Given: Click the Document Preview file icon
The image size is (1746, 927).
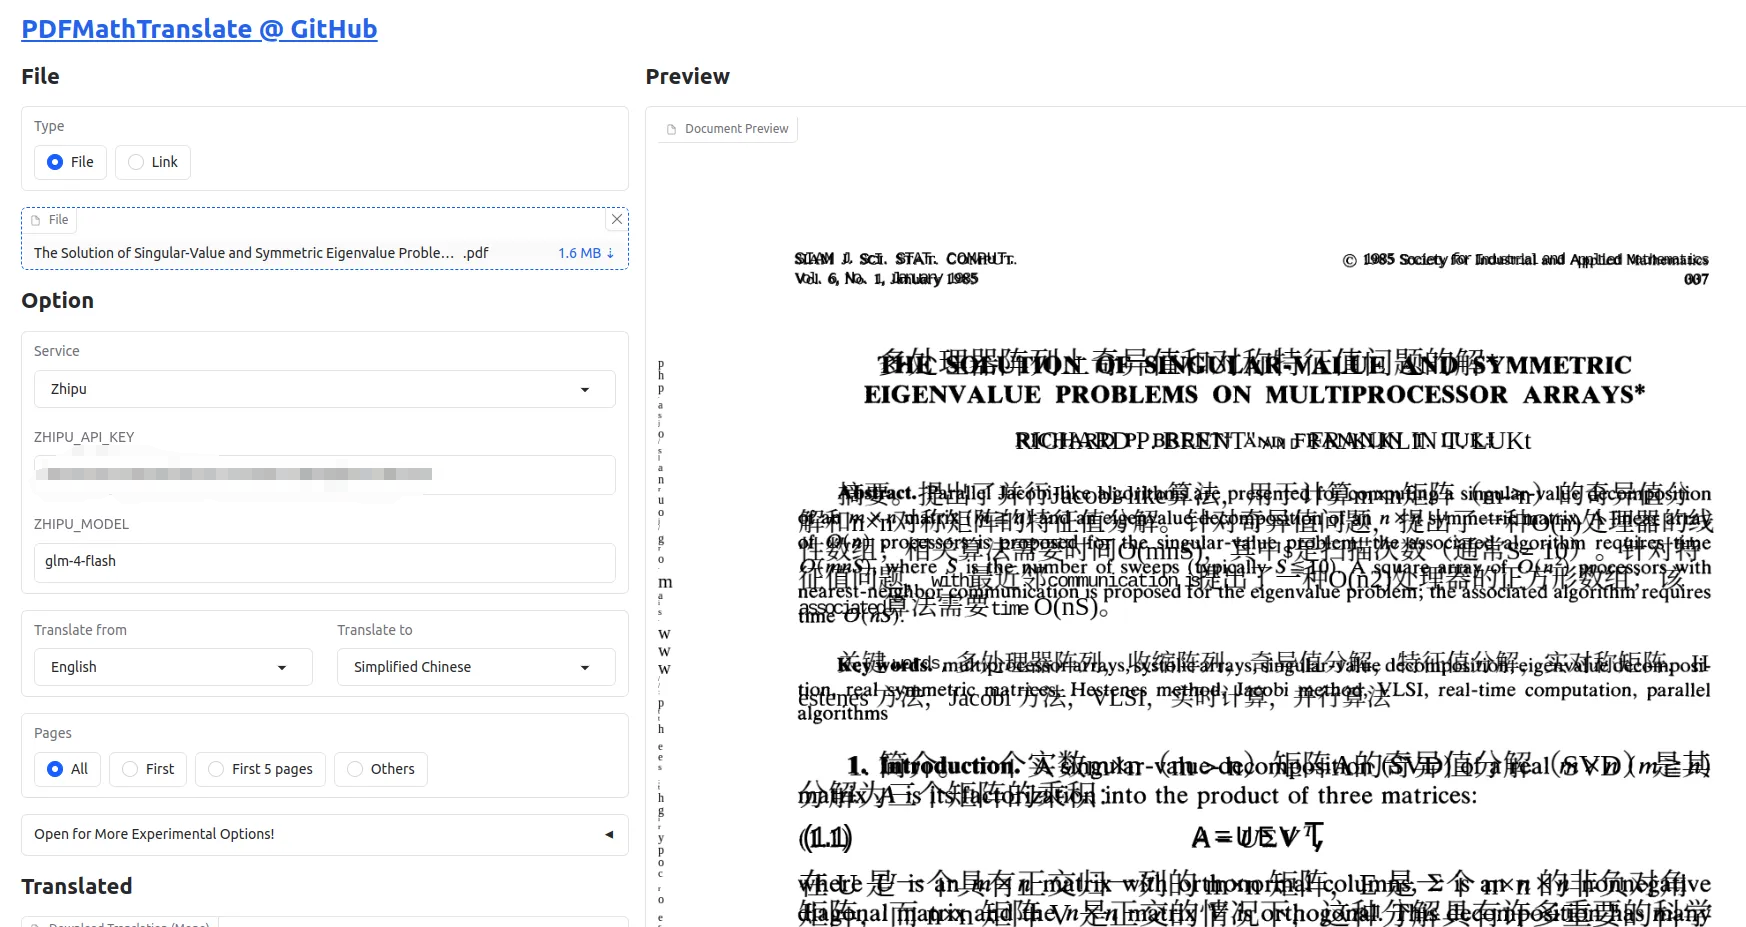Looking at the screenshot, I should (x=672, y=129).
